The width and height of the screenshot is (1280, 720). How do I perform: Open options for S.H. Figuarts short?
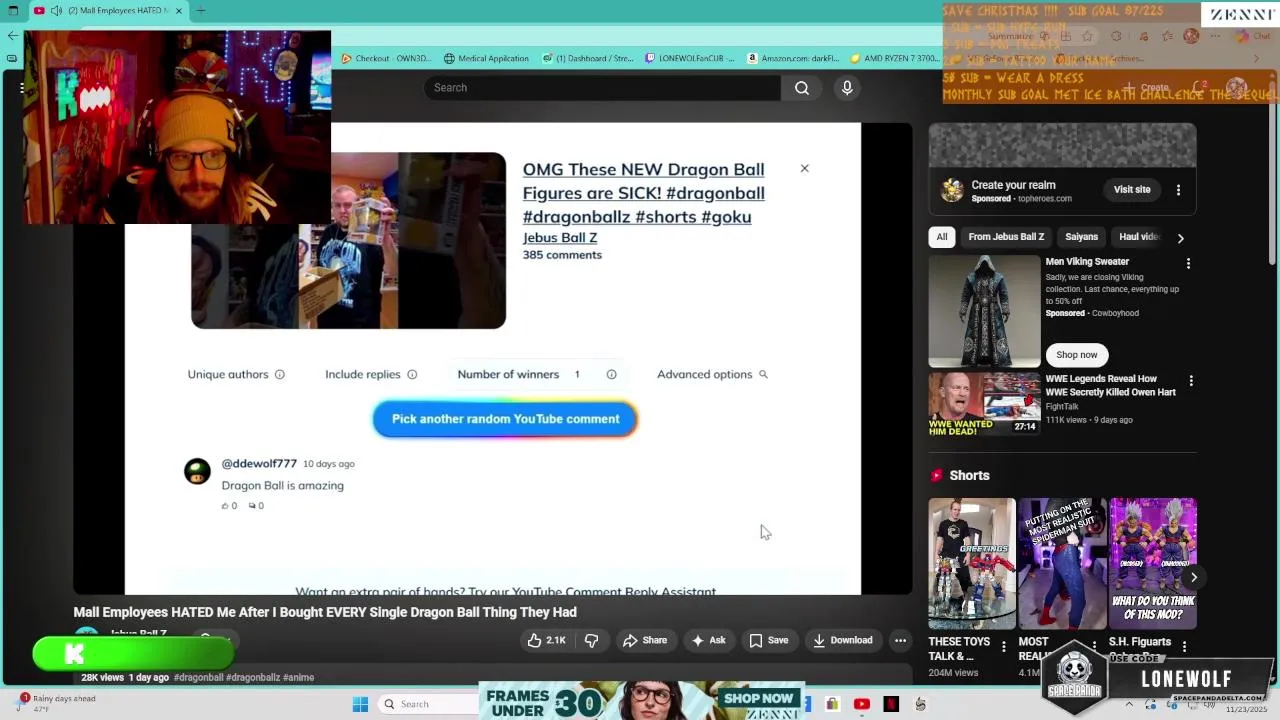pyautogui.click(x=1184, y=647)
